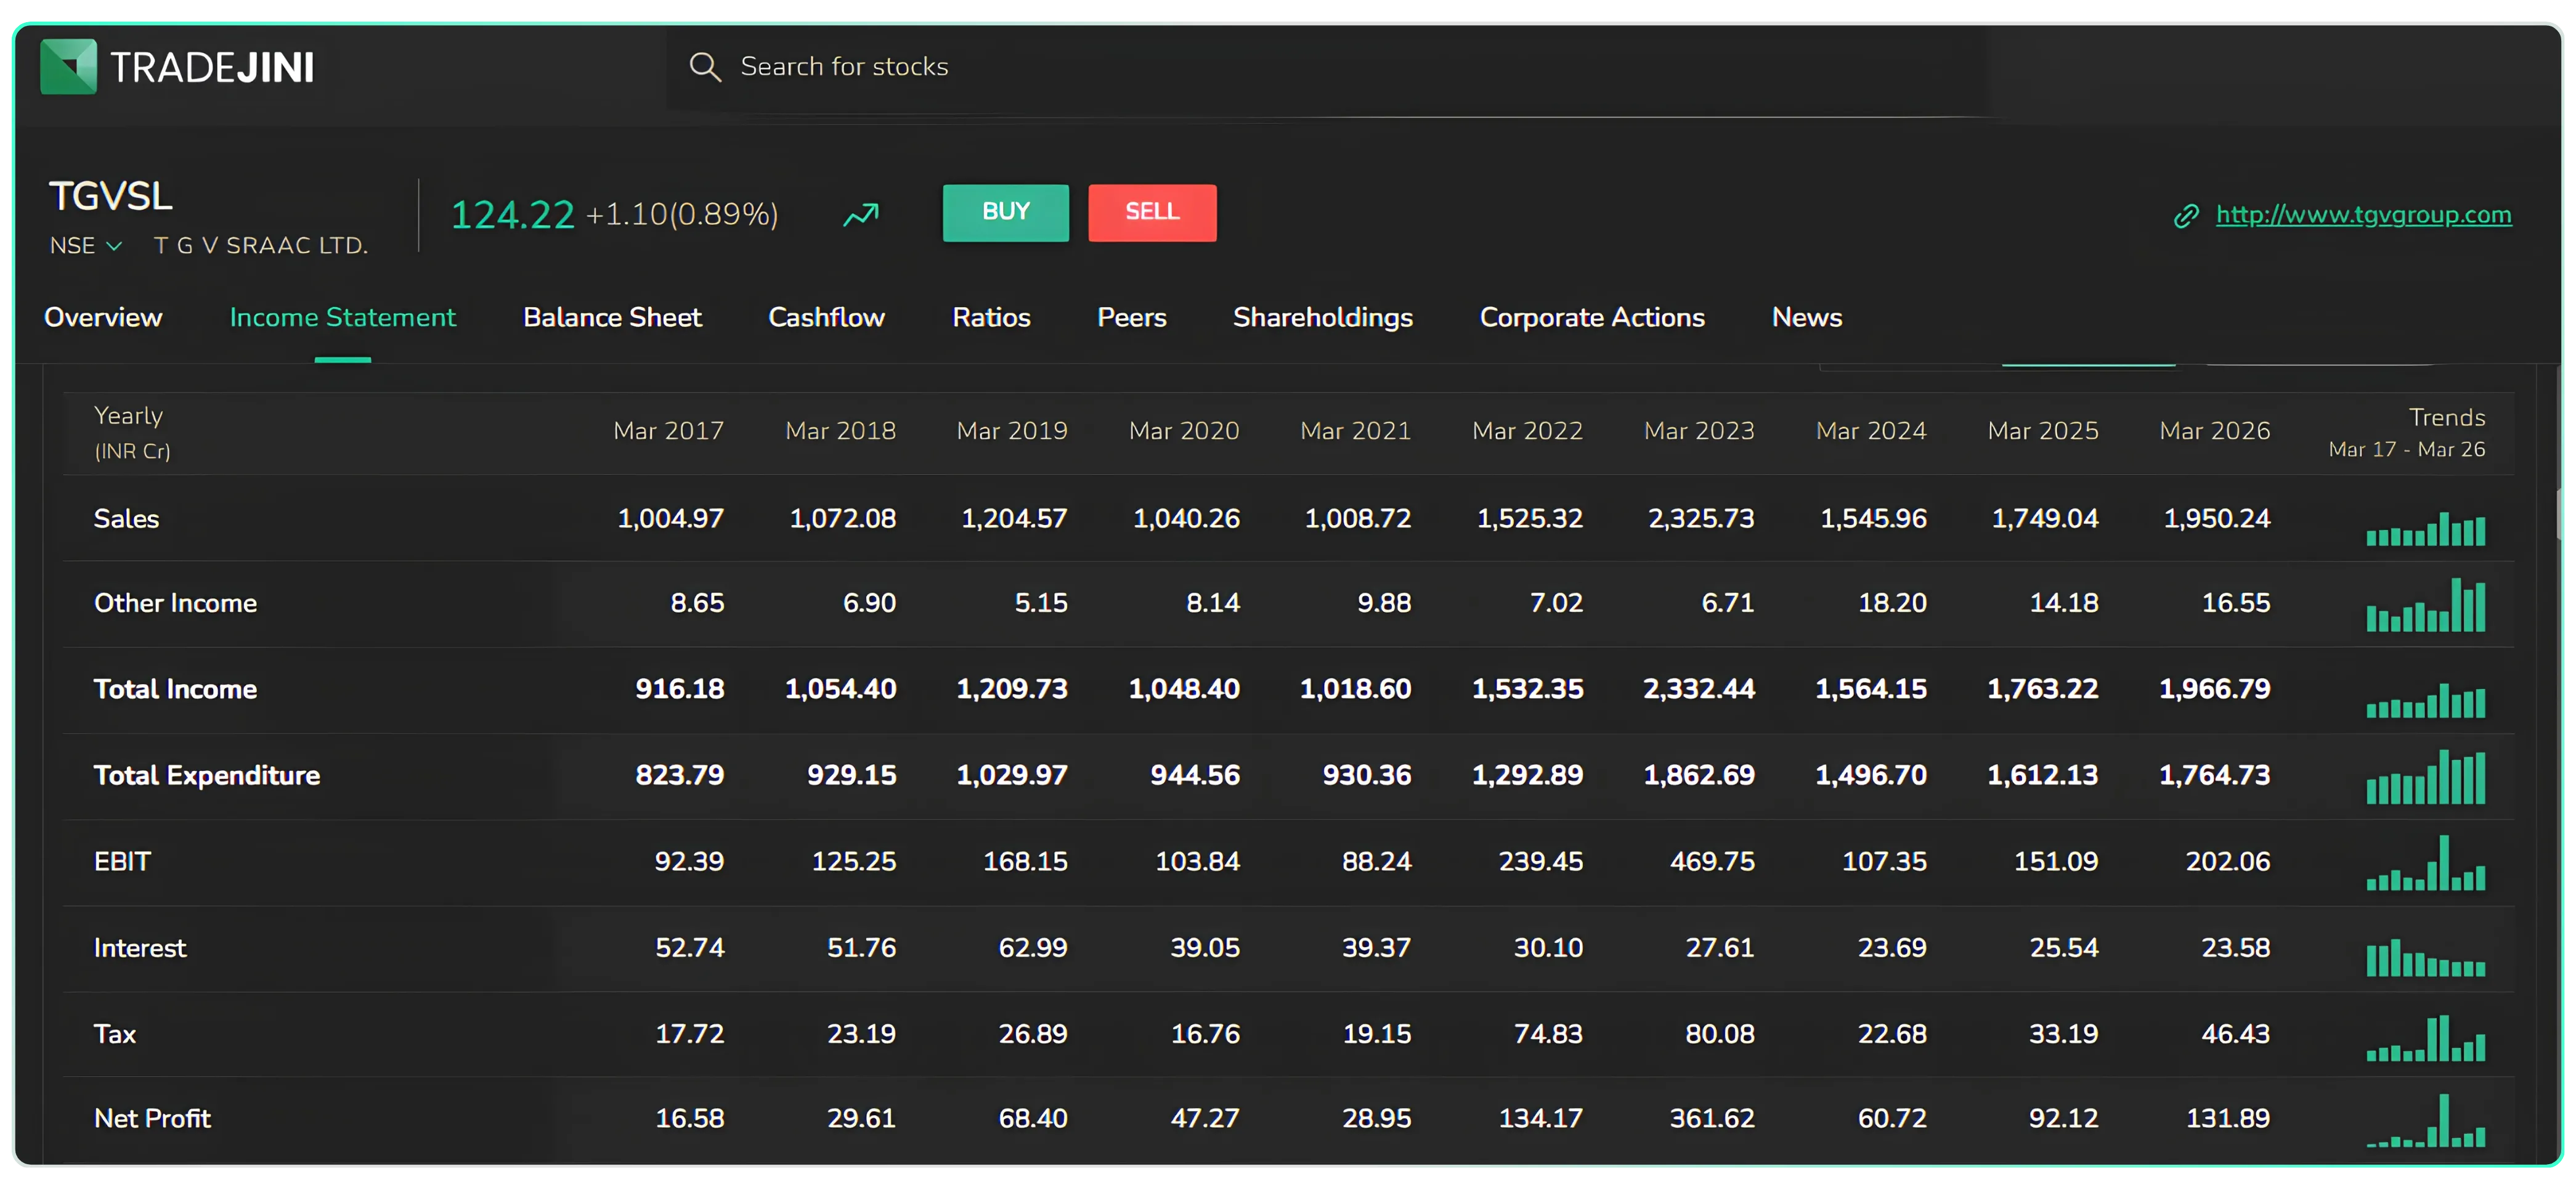The height and width of the screenshot is (1187, 2576).
Task: Open the Net Profit trend chart
Action: click(2425, 1120)
